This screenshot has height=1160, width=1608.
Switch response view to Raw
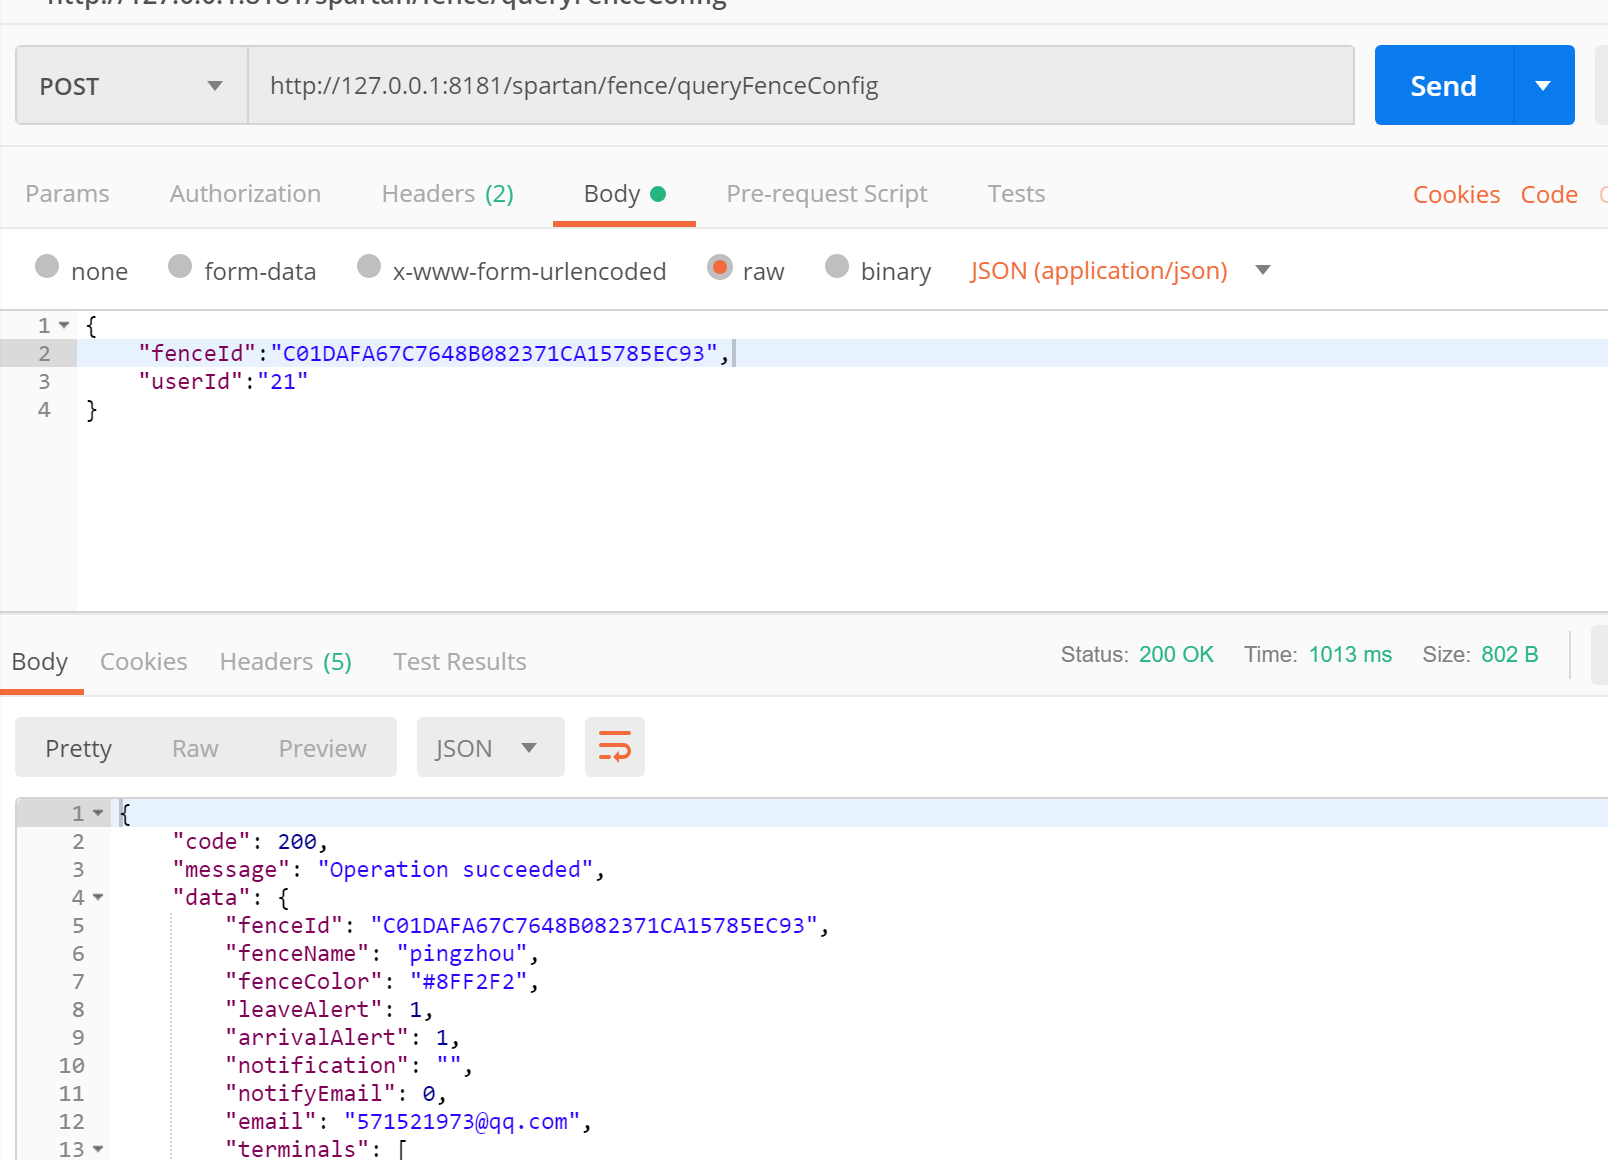tap(195, 749)
